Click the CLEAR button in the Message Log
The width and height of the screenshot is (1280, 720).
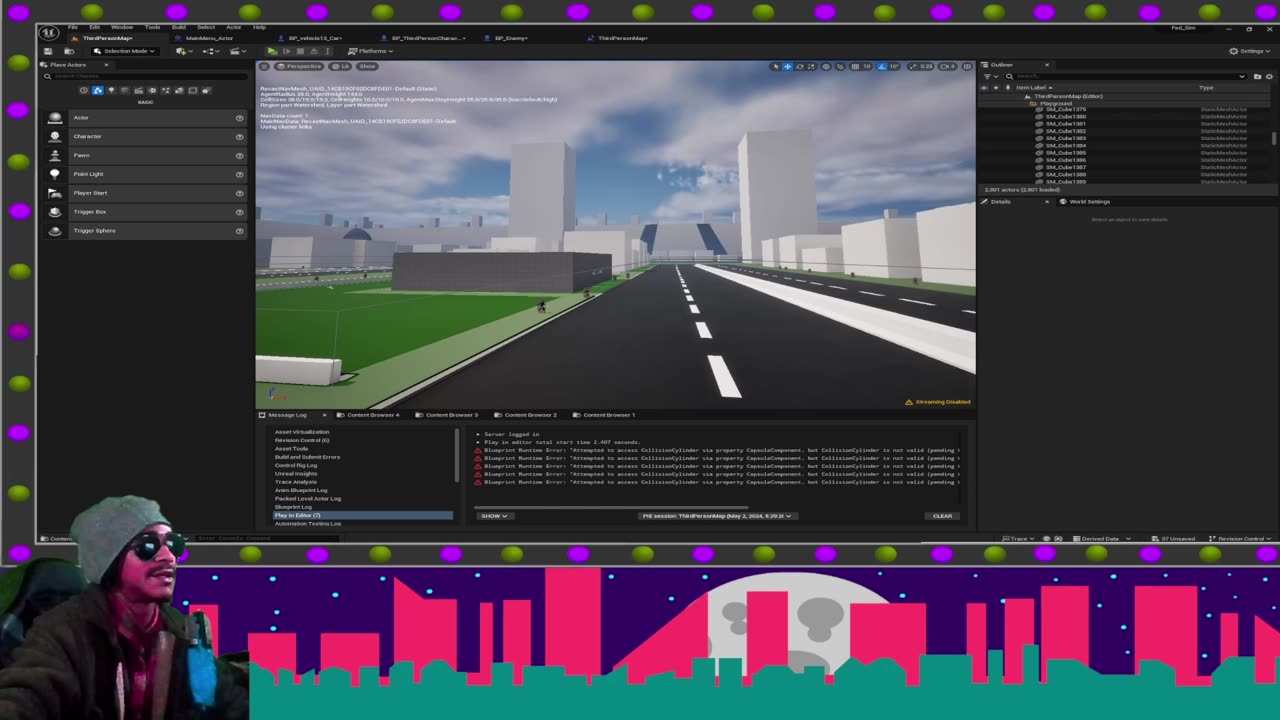click(942, 516)
